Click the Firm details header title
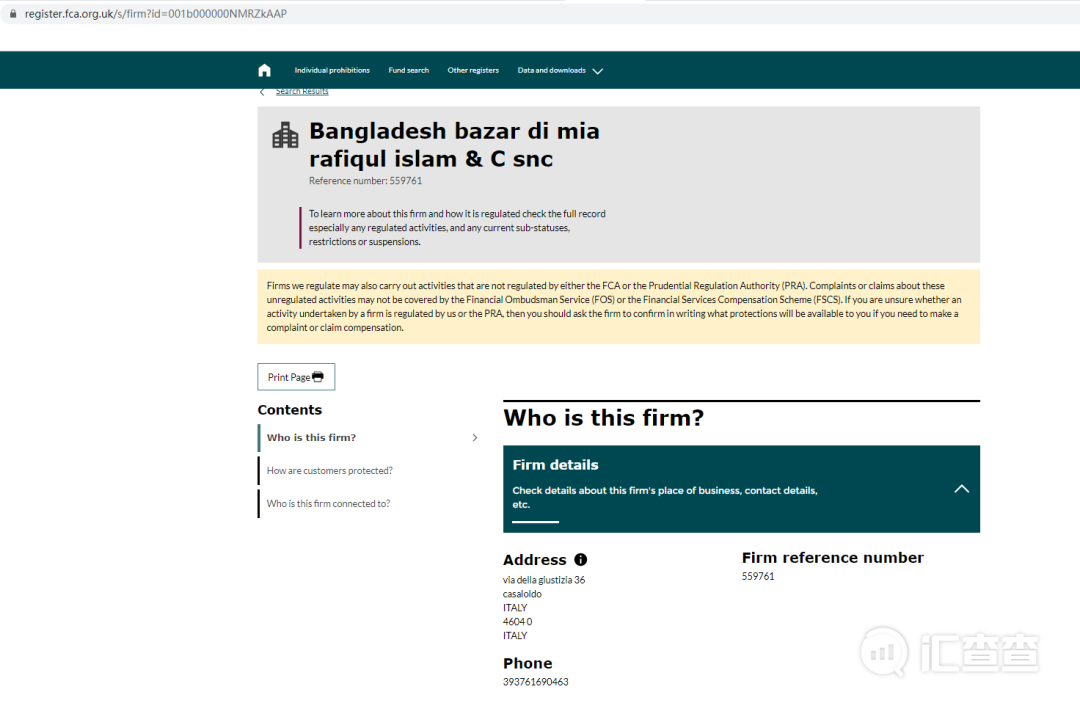 click(555, 465)
